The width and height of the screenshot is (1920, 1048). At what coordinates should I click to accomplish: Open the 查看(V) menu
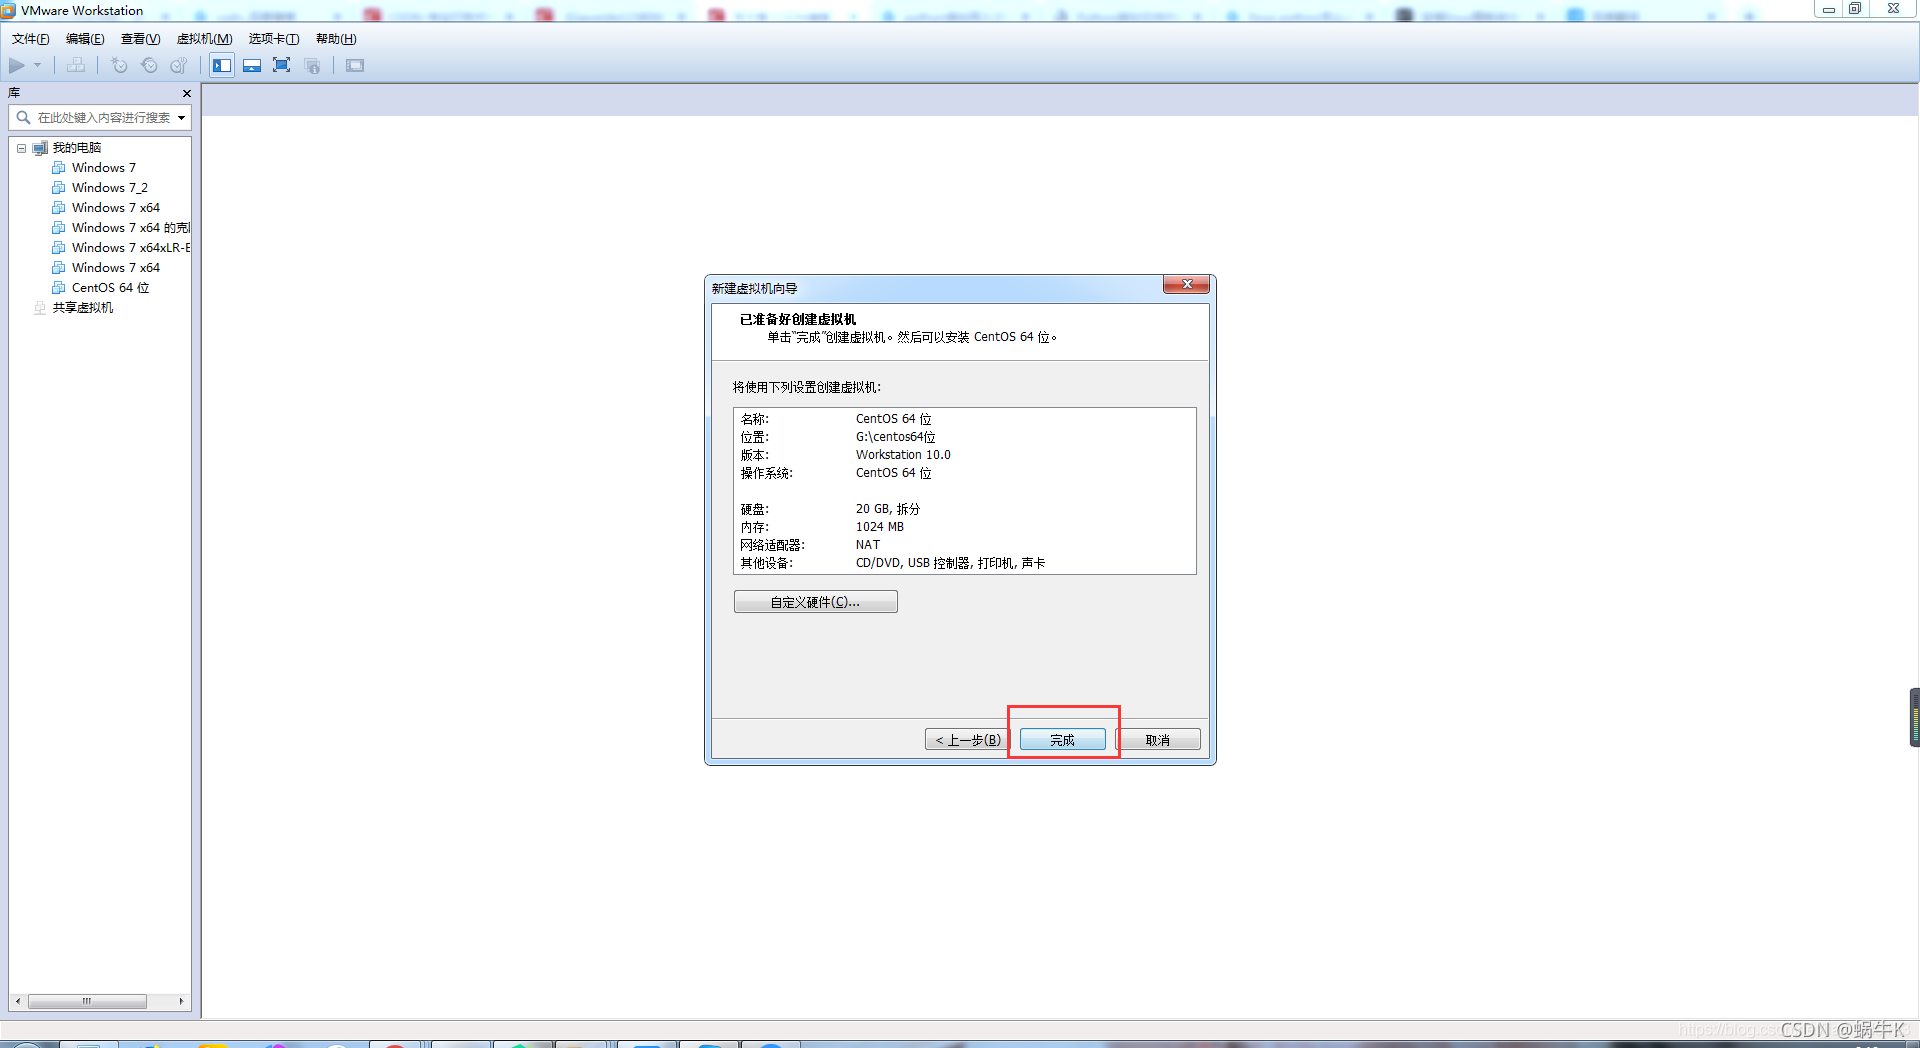click(140, 39)
